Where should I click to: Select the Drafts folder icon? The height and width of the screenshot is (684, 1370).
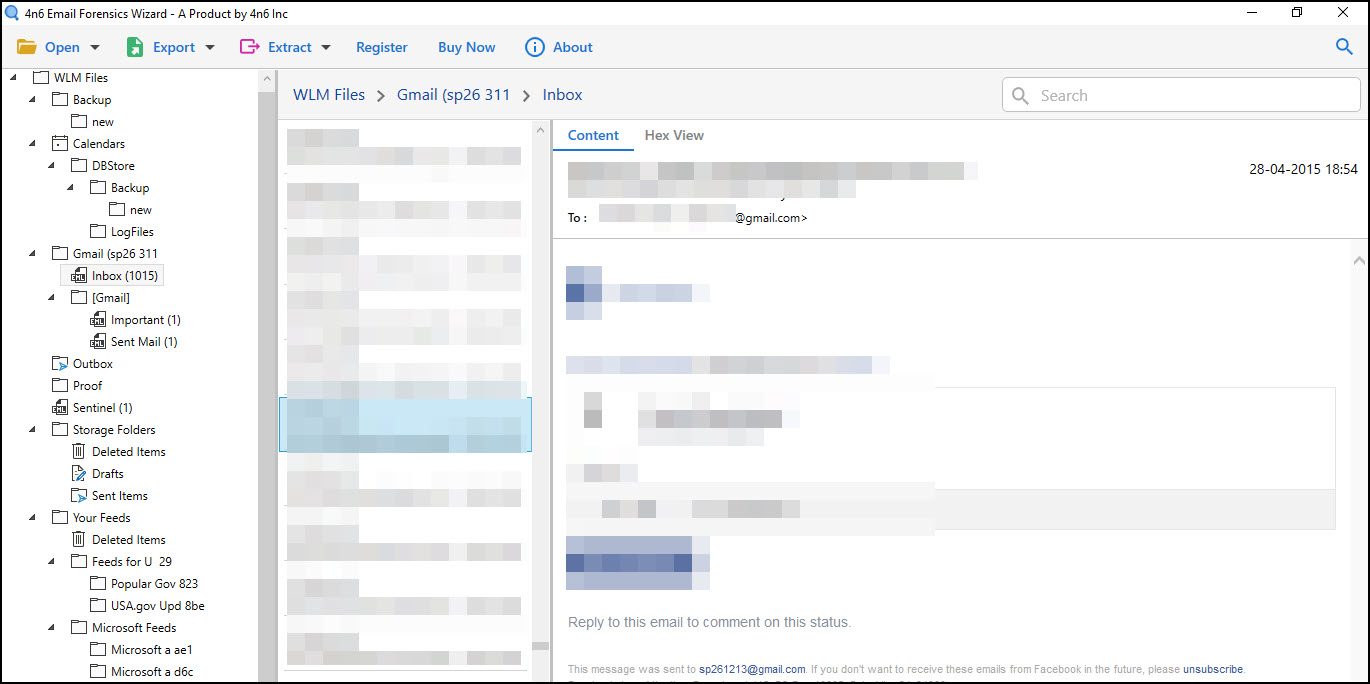[80, 473]
